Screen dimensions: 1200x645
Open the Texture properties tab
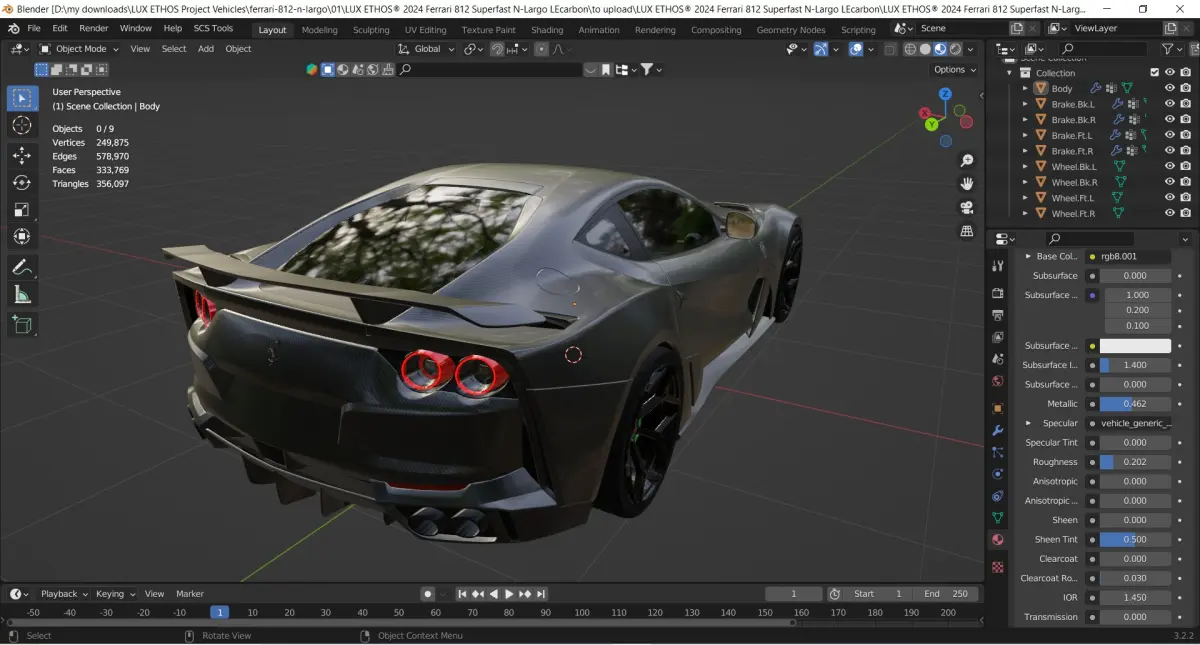[x=997, y=567]
